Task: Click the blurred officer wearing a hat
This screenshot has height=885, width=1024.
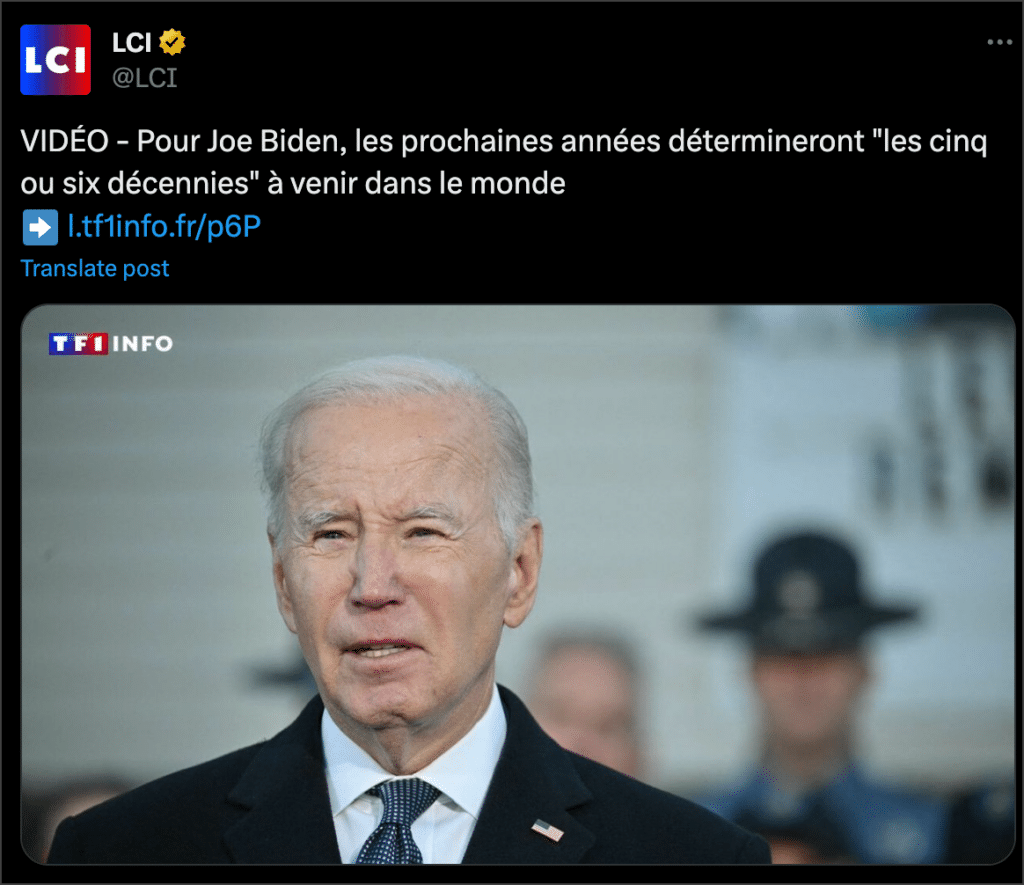Action: point(807,679)
